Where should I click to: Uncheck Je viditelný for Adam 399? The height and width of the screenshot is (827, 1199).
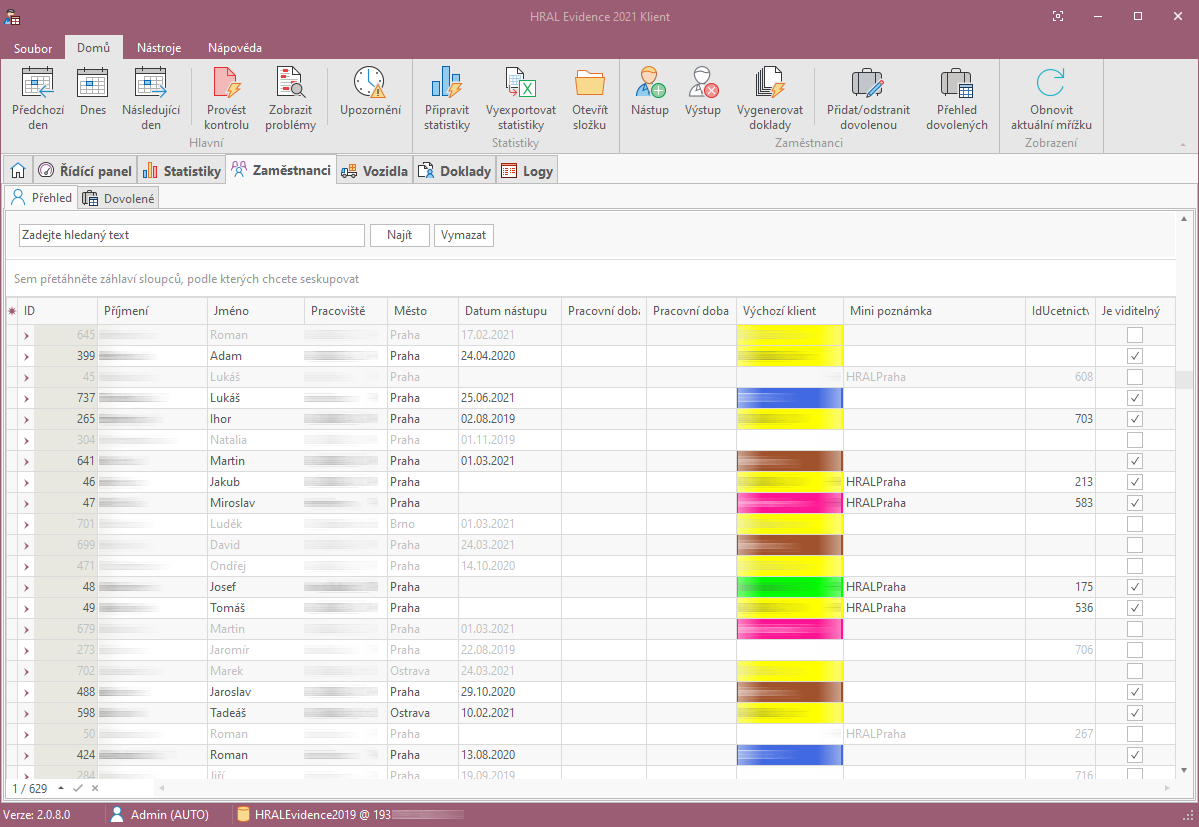[1135, 355]
